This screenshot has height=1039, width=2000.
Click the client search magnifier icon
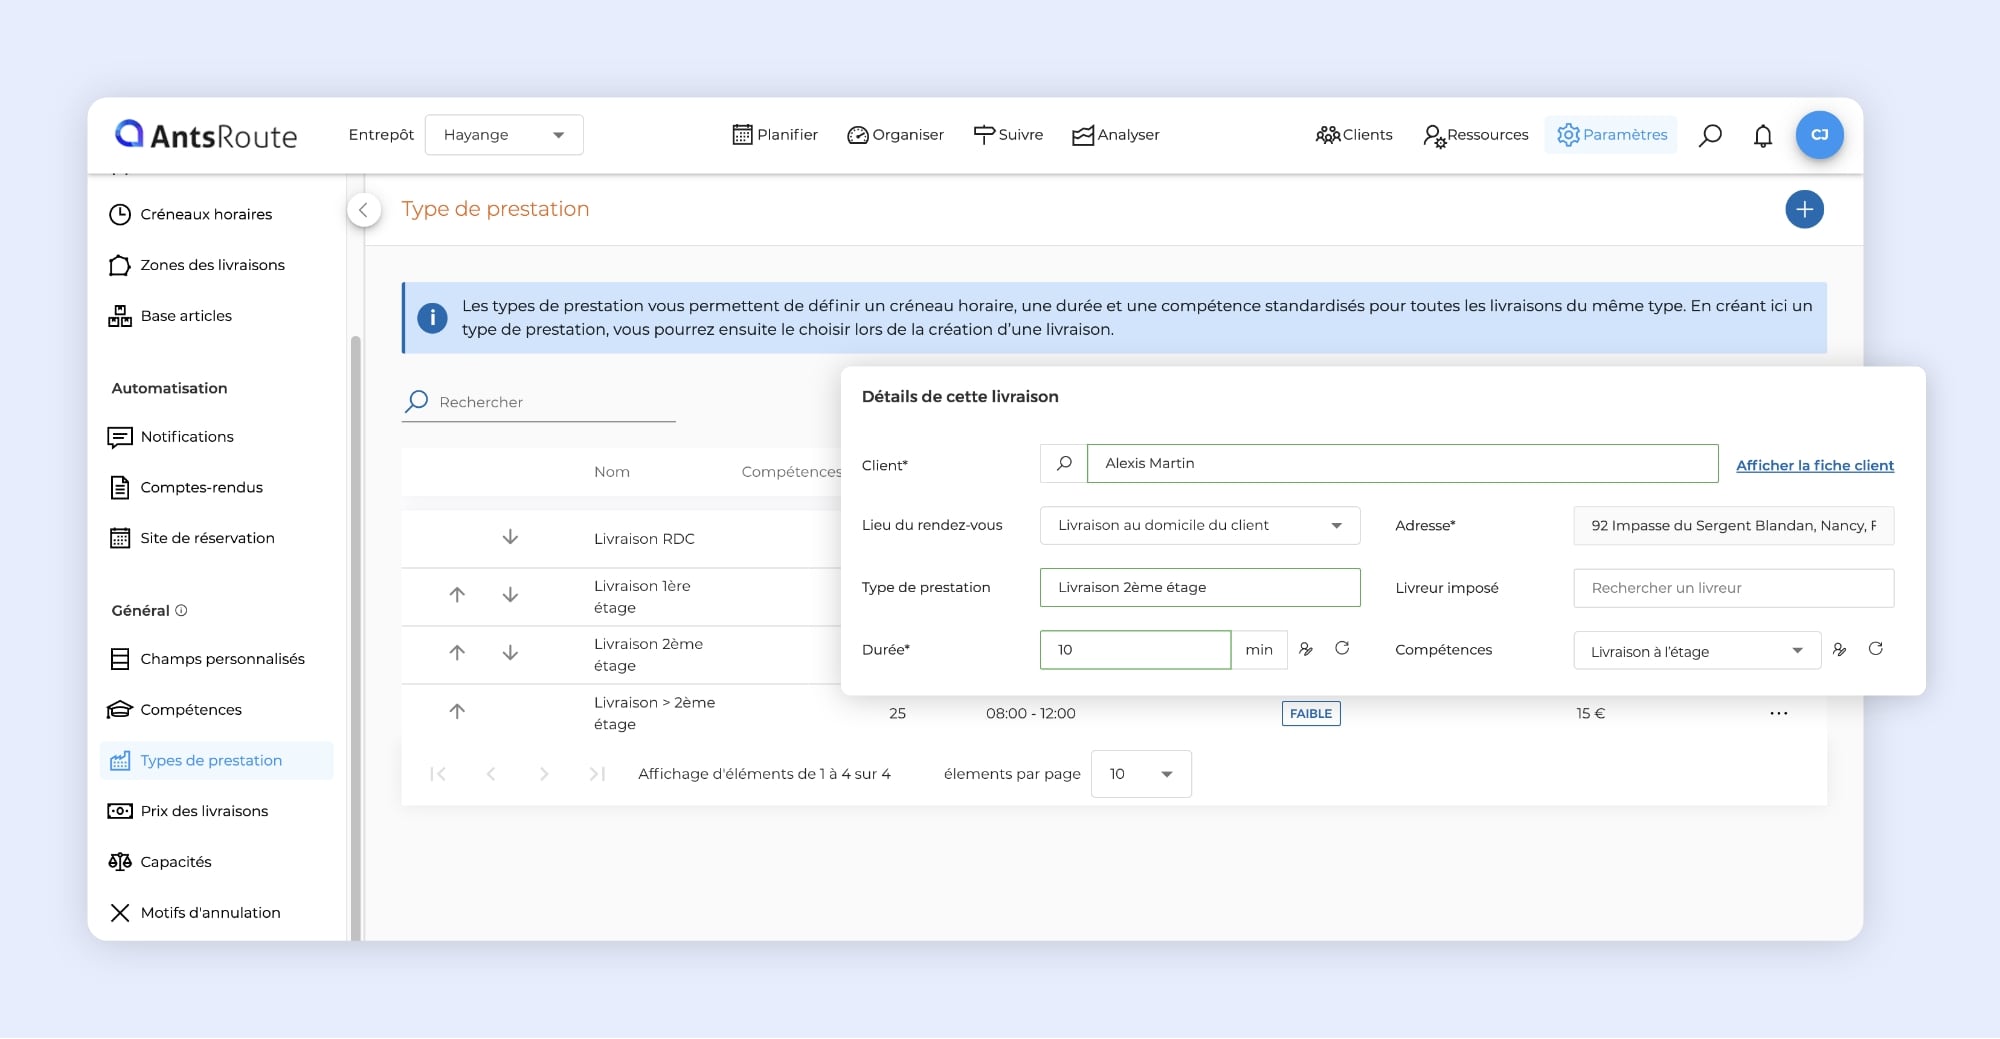[x=1064, y=464]
